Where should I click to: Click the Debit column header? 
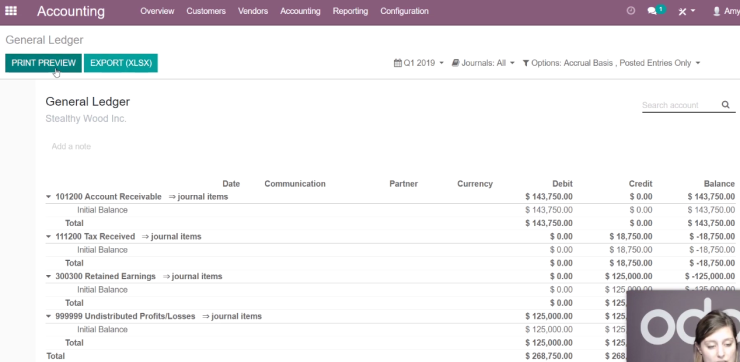pyautogui.click(x=563, y=184)
